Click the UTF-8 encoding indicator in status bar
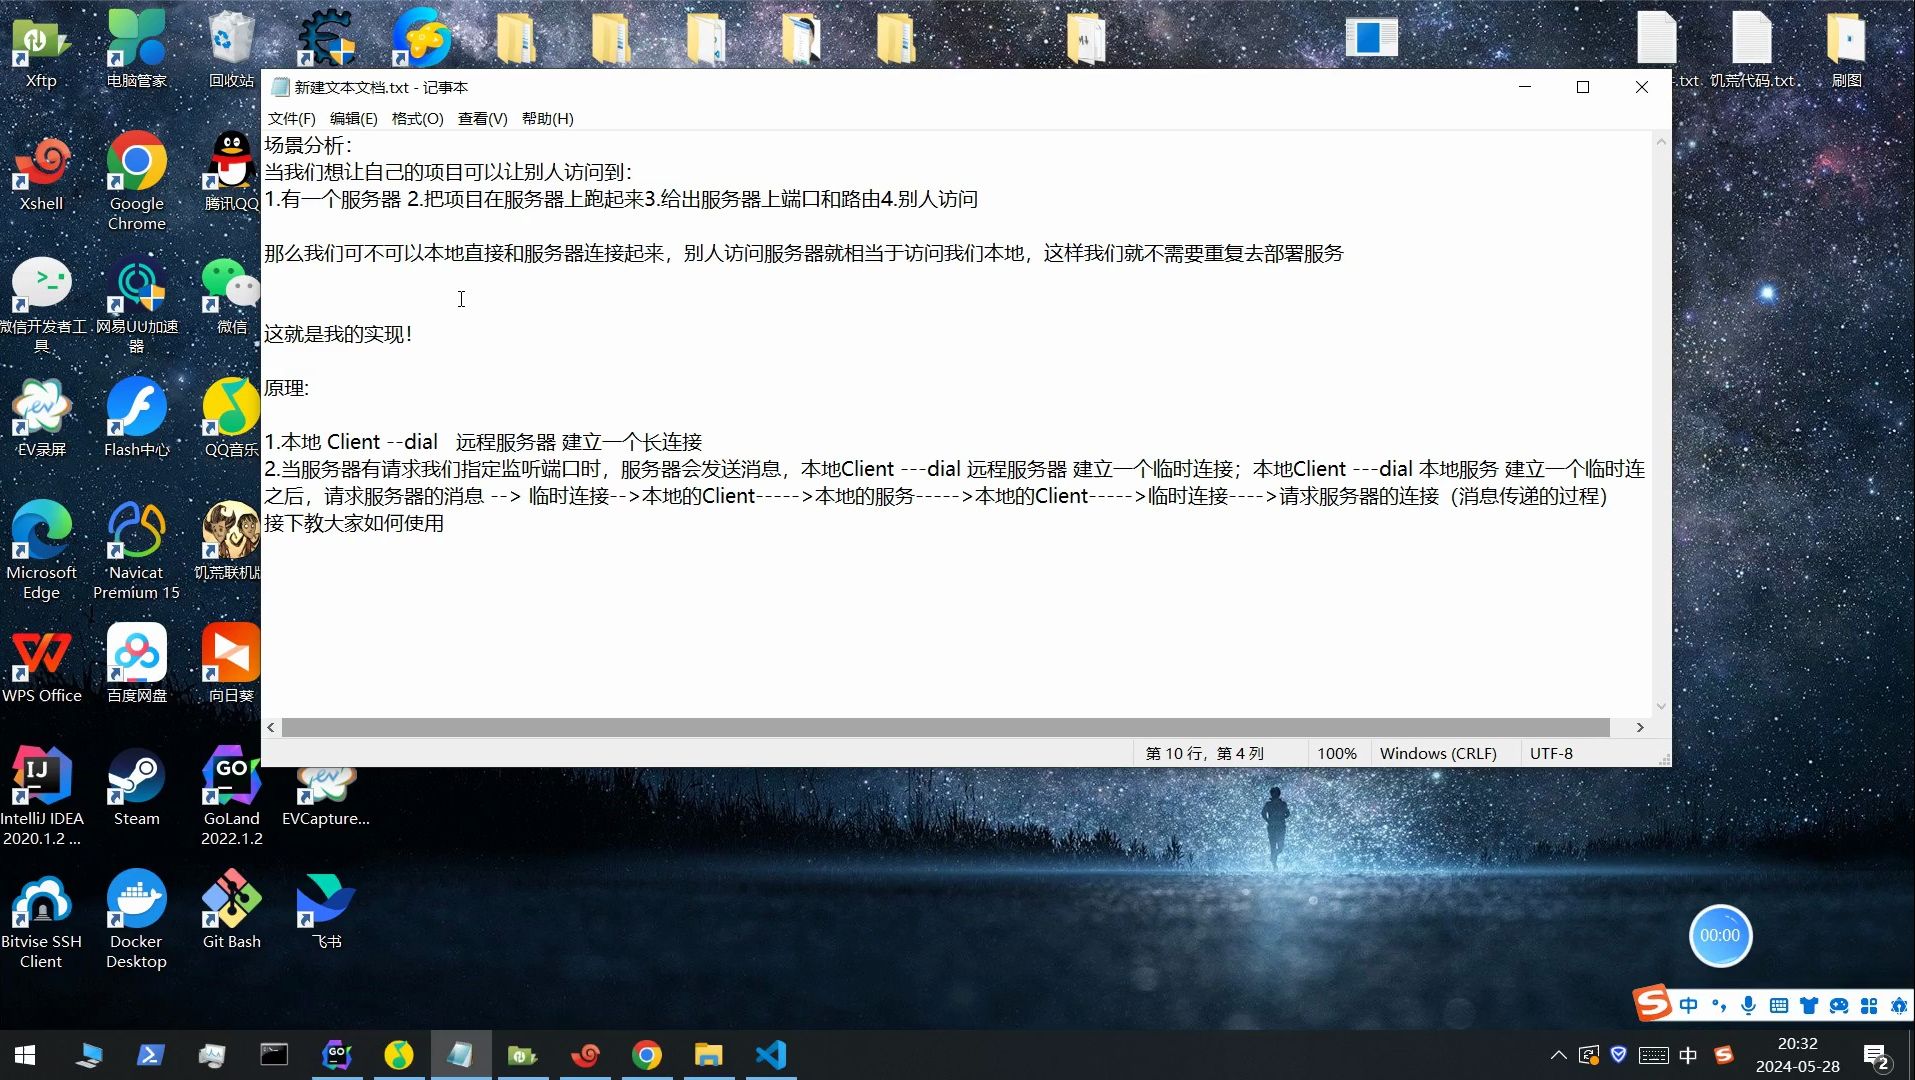The width and height of the screenshot is (1915, 1080). 1551,753
